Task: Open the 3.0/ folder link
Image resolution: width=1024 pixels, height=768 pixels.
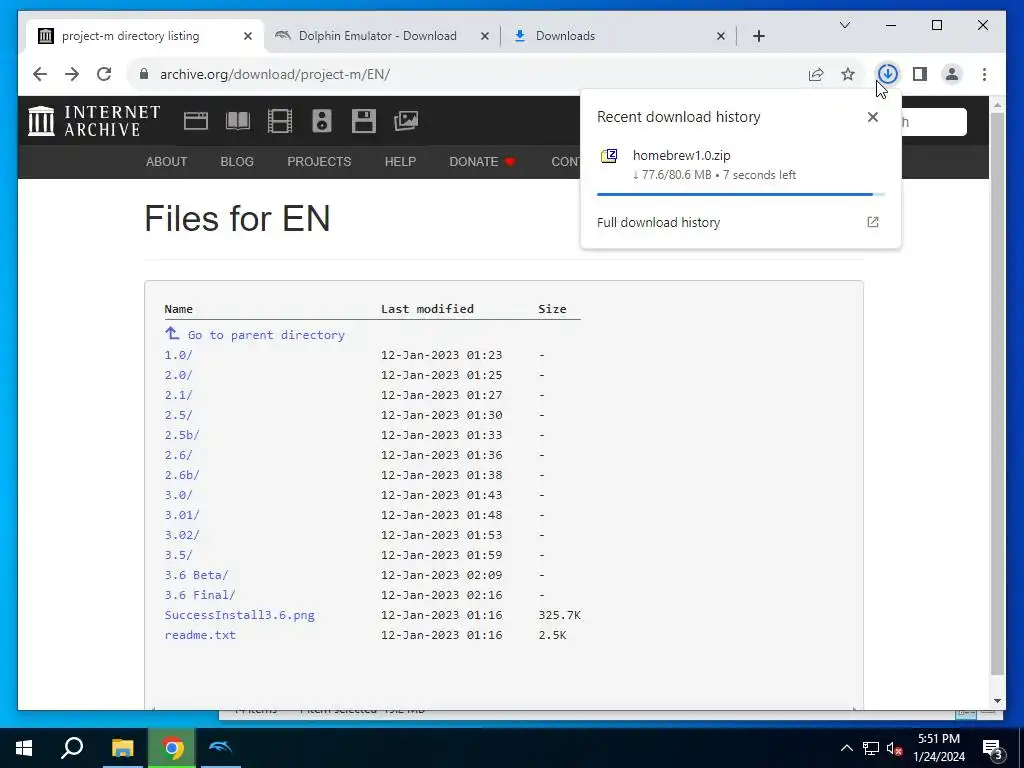Action: click(x=178, y=495)
